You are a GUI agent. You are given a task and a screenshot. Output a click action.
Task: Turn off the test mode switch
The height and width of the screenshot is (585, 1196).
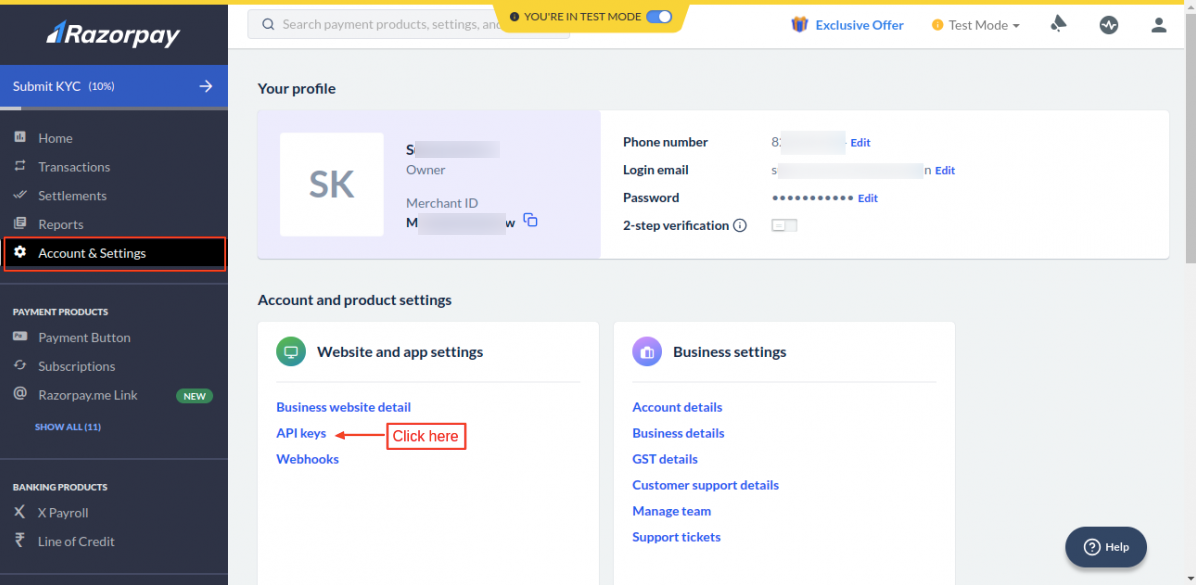click(659, 16)
